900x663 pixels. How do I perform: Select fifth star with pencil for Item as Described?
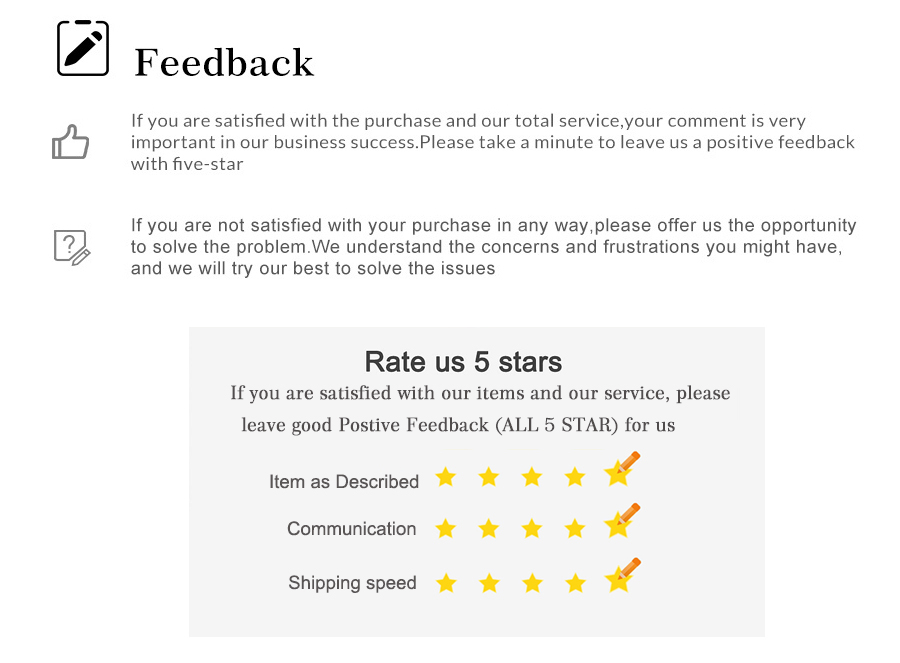point(622,470)
